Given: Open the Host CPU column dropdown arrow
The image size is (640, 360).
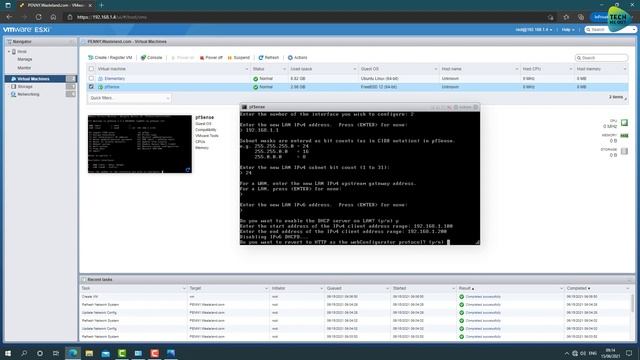Looking at the screenshot, I should [x=571, y=69].
